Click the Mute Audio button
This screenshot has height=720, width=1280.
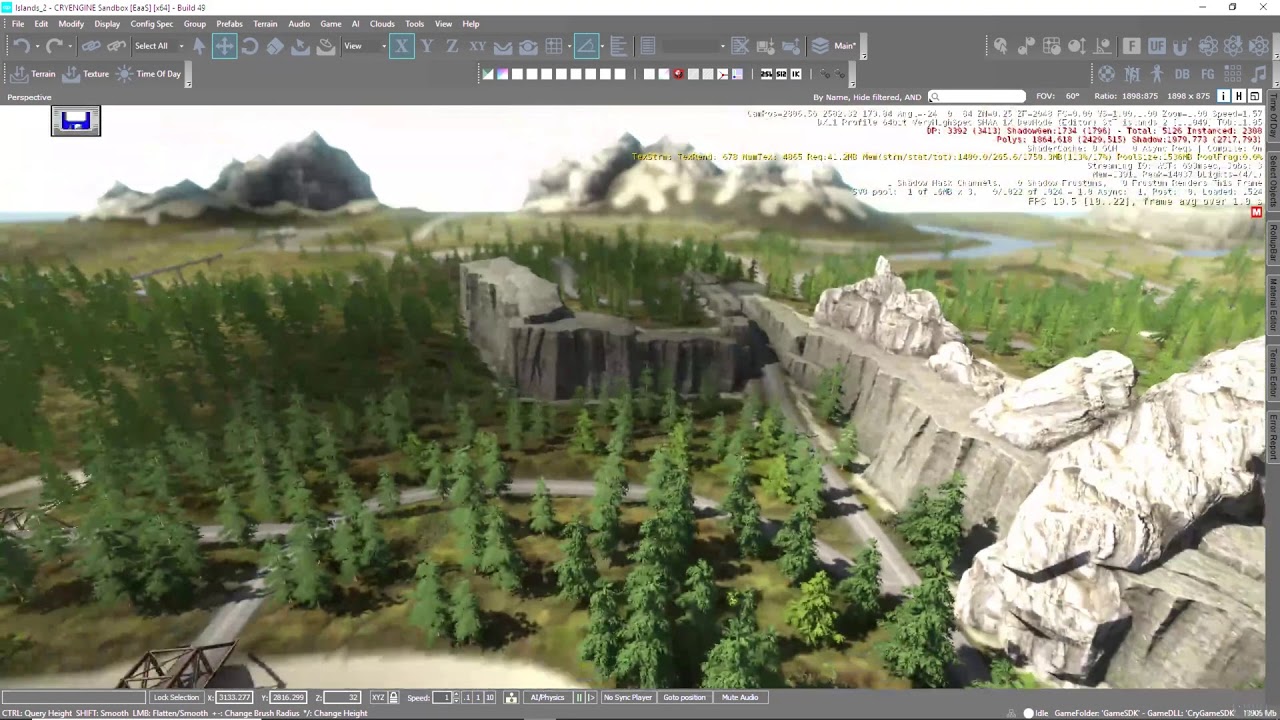point(740,697)
